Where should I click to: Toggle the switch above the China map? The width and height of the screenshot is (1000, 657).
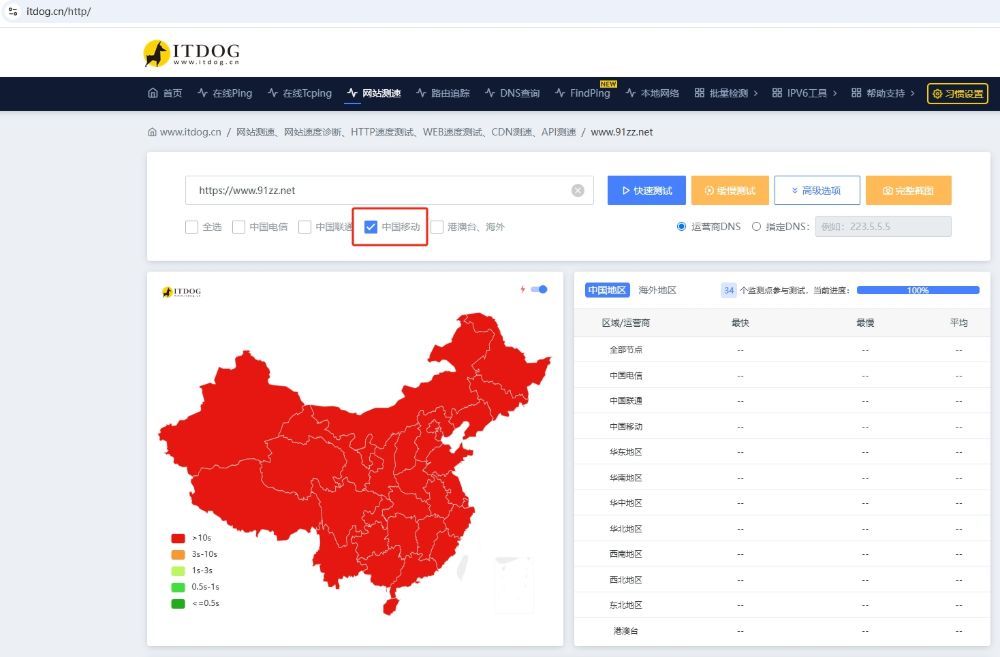540,290
